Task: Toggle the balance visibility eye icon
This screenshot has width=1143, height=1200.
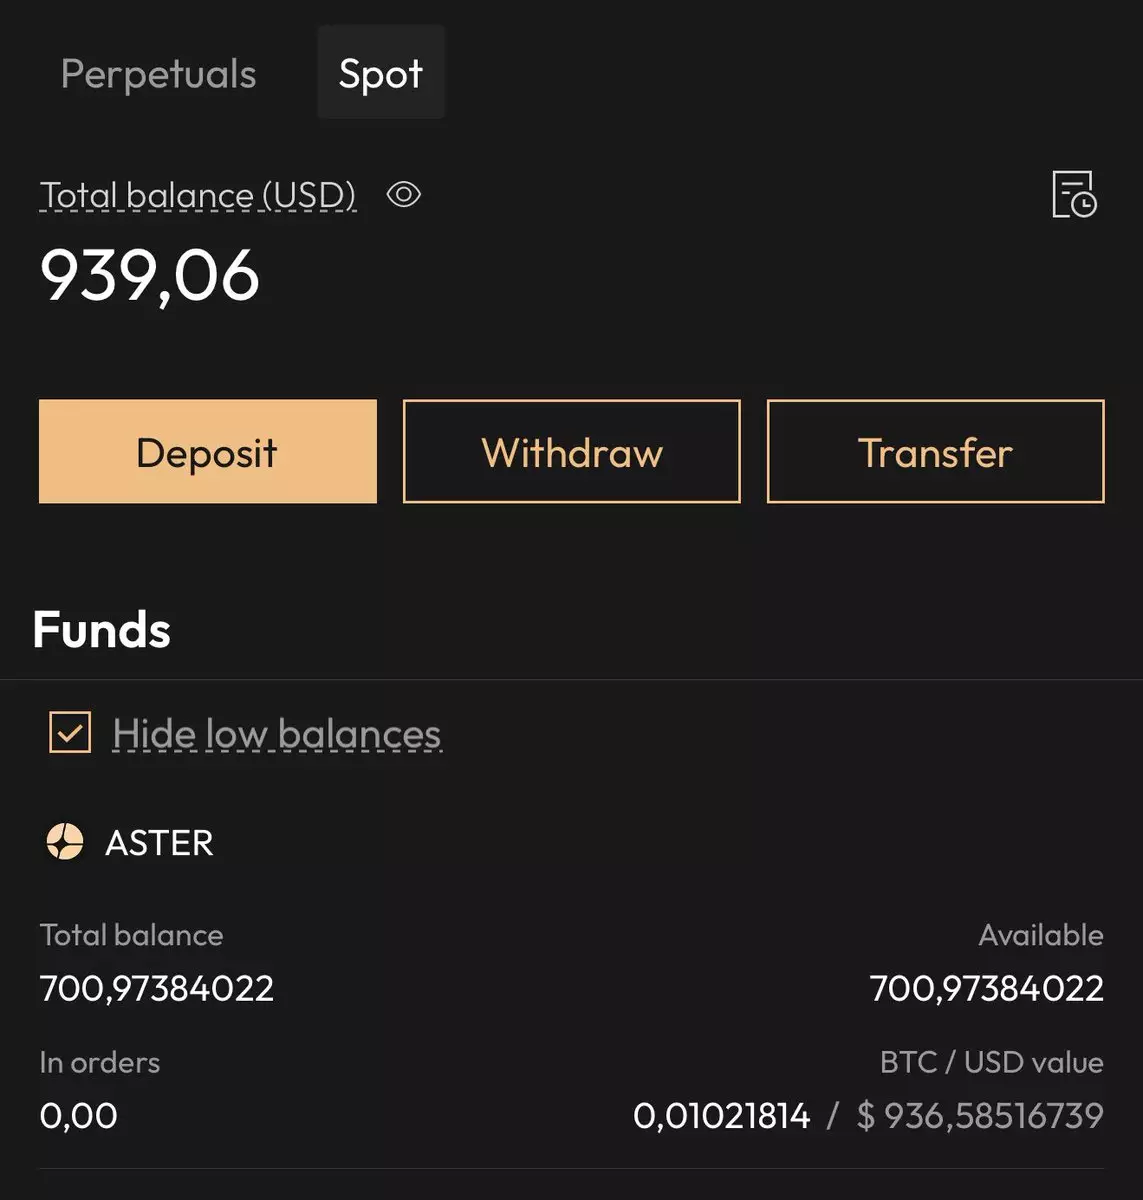Action: click(x=403, y=194)
